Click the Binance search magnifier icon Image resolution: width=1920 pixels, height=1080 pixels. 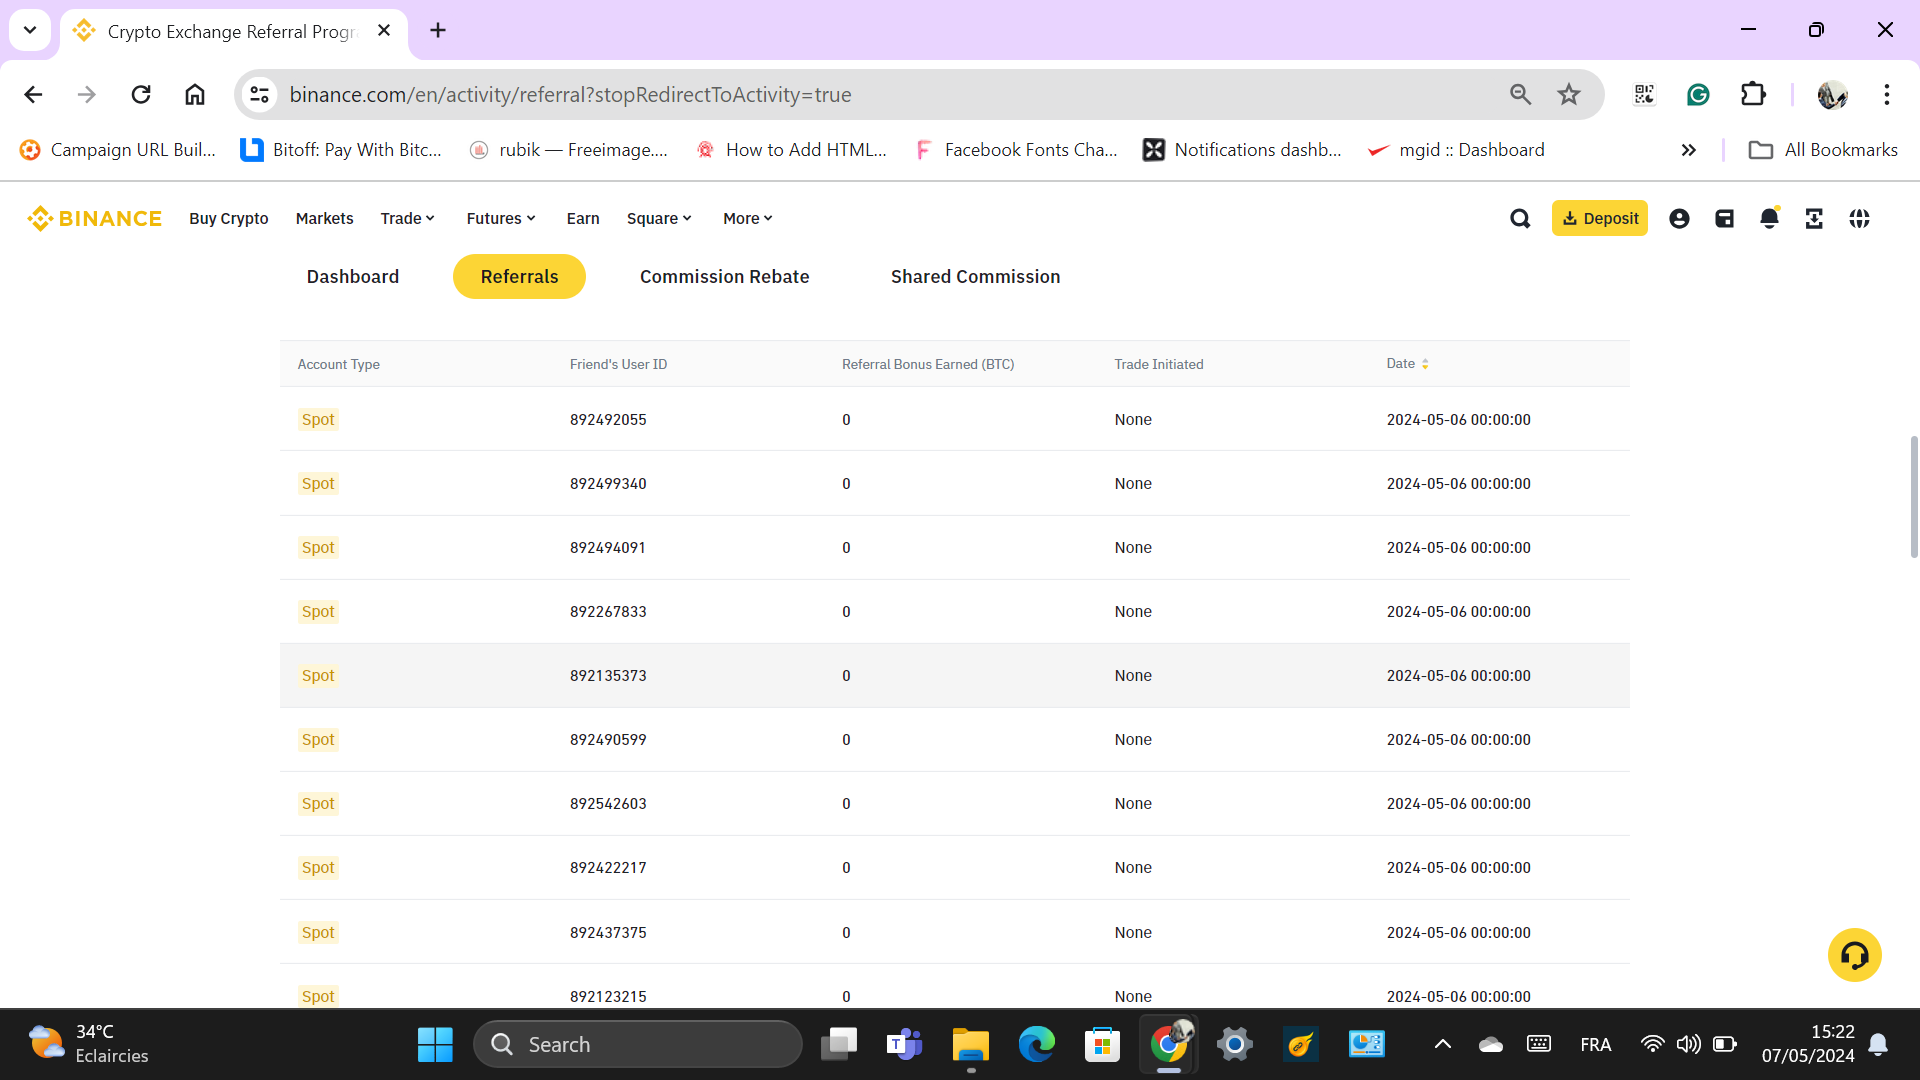[x=1520, y=218]
